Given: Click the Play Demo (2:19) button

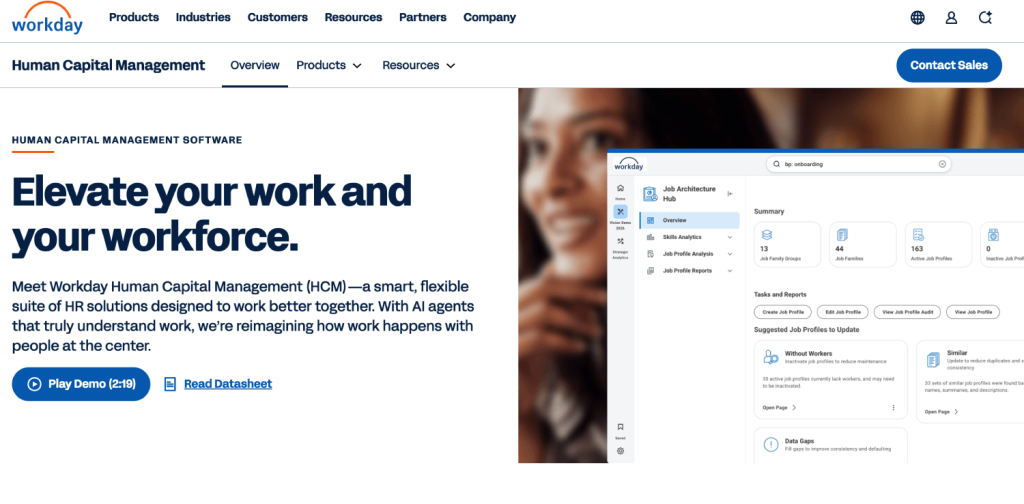Looking at the screenshot, I should click(81, 384).
